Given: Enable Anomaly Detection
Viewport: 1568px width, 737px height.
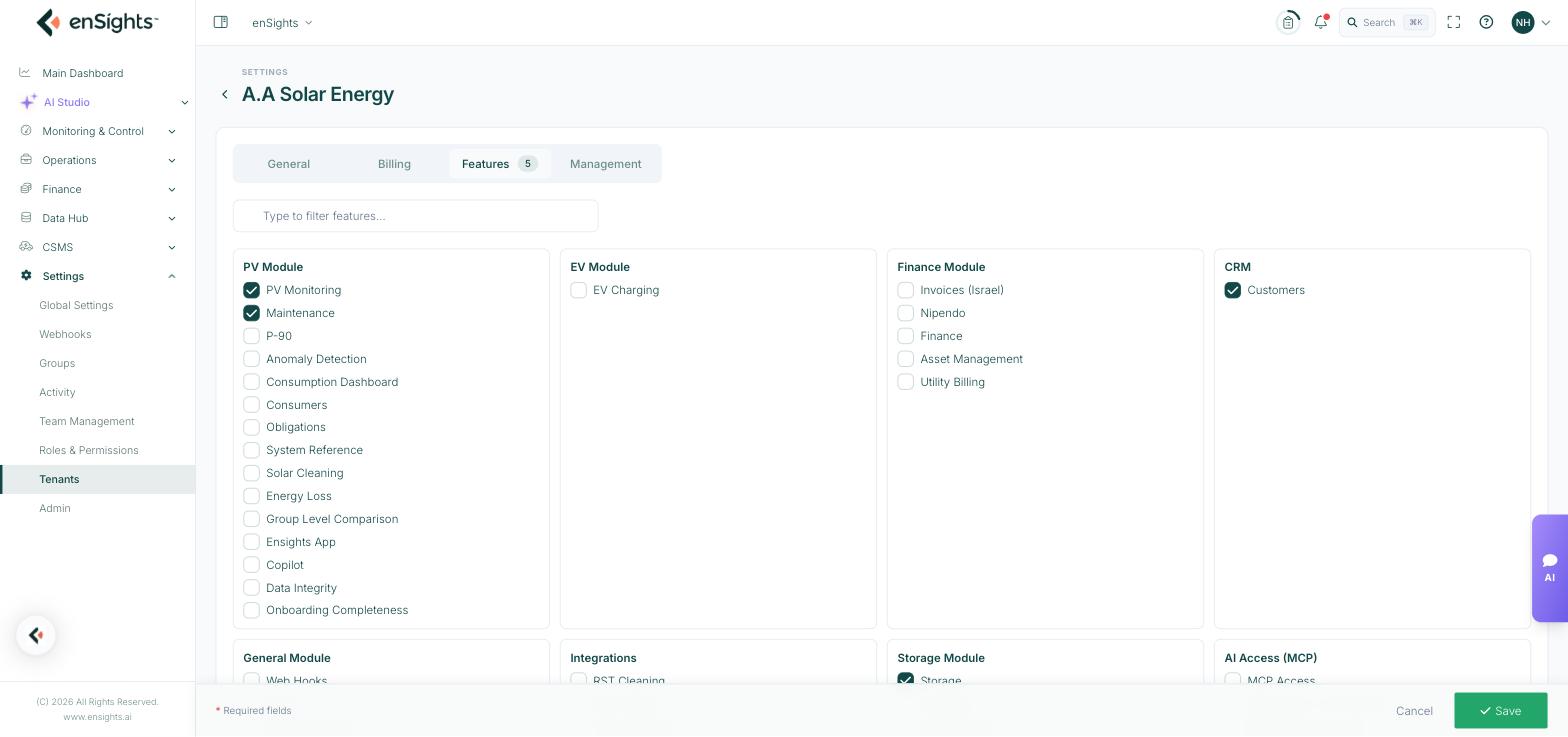Looking at the screenshot, I should click(x=251, y=359).
